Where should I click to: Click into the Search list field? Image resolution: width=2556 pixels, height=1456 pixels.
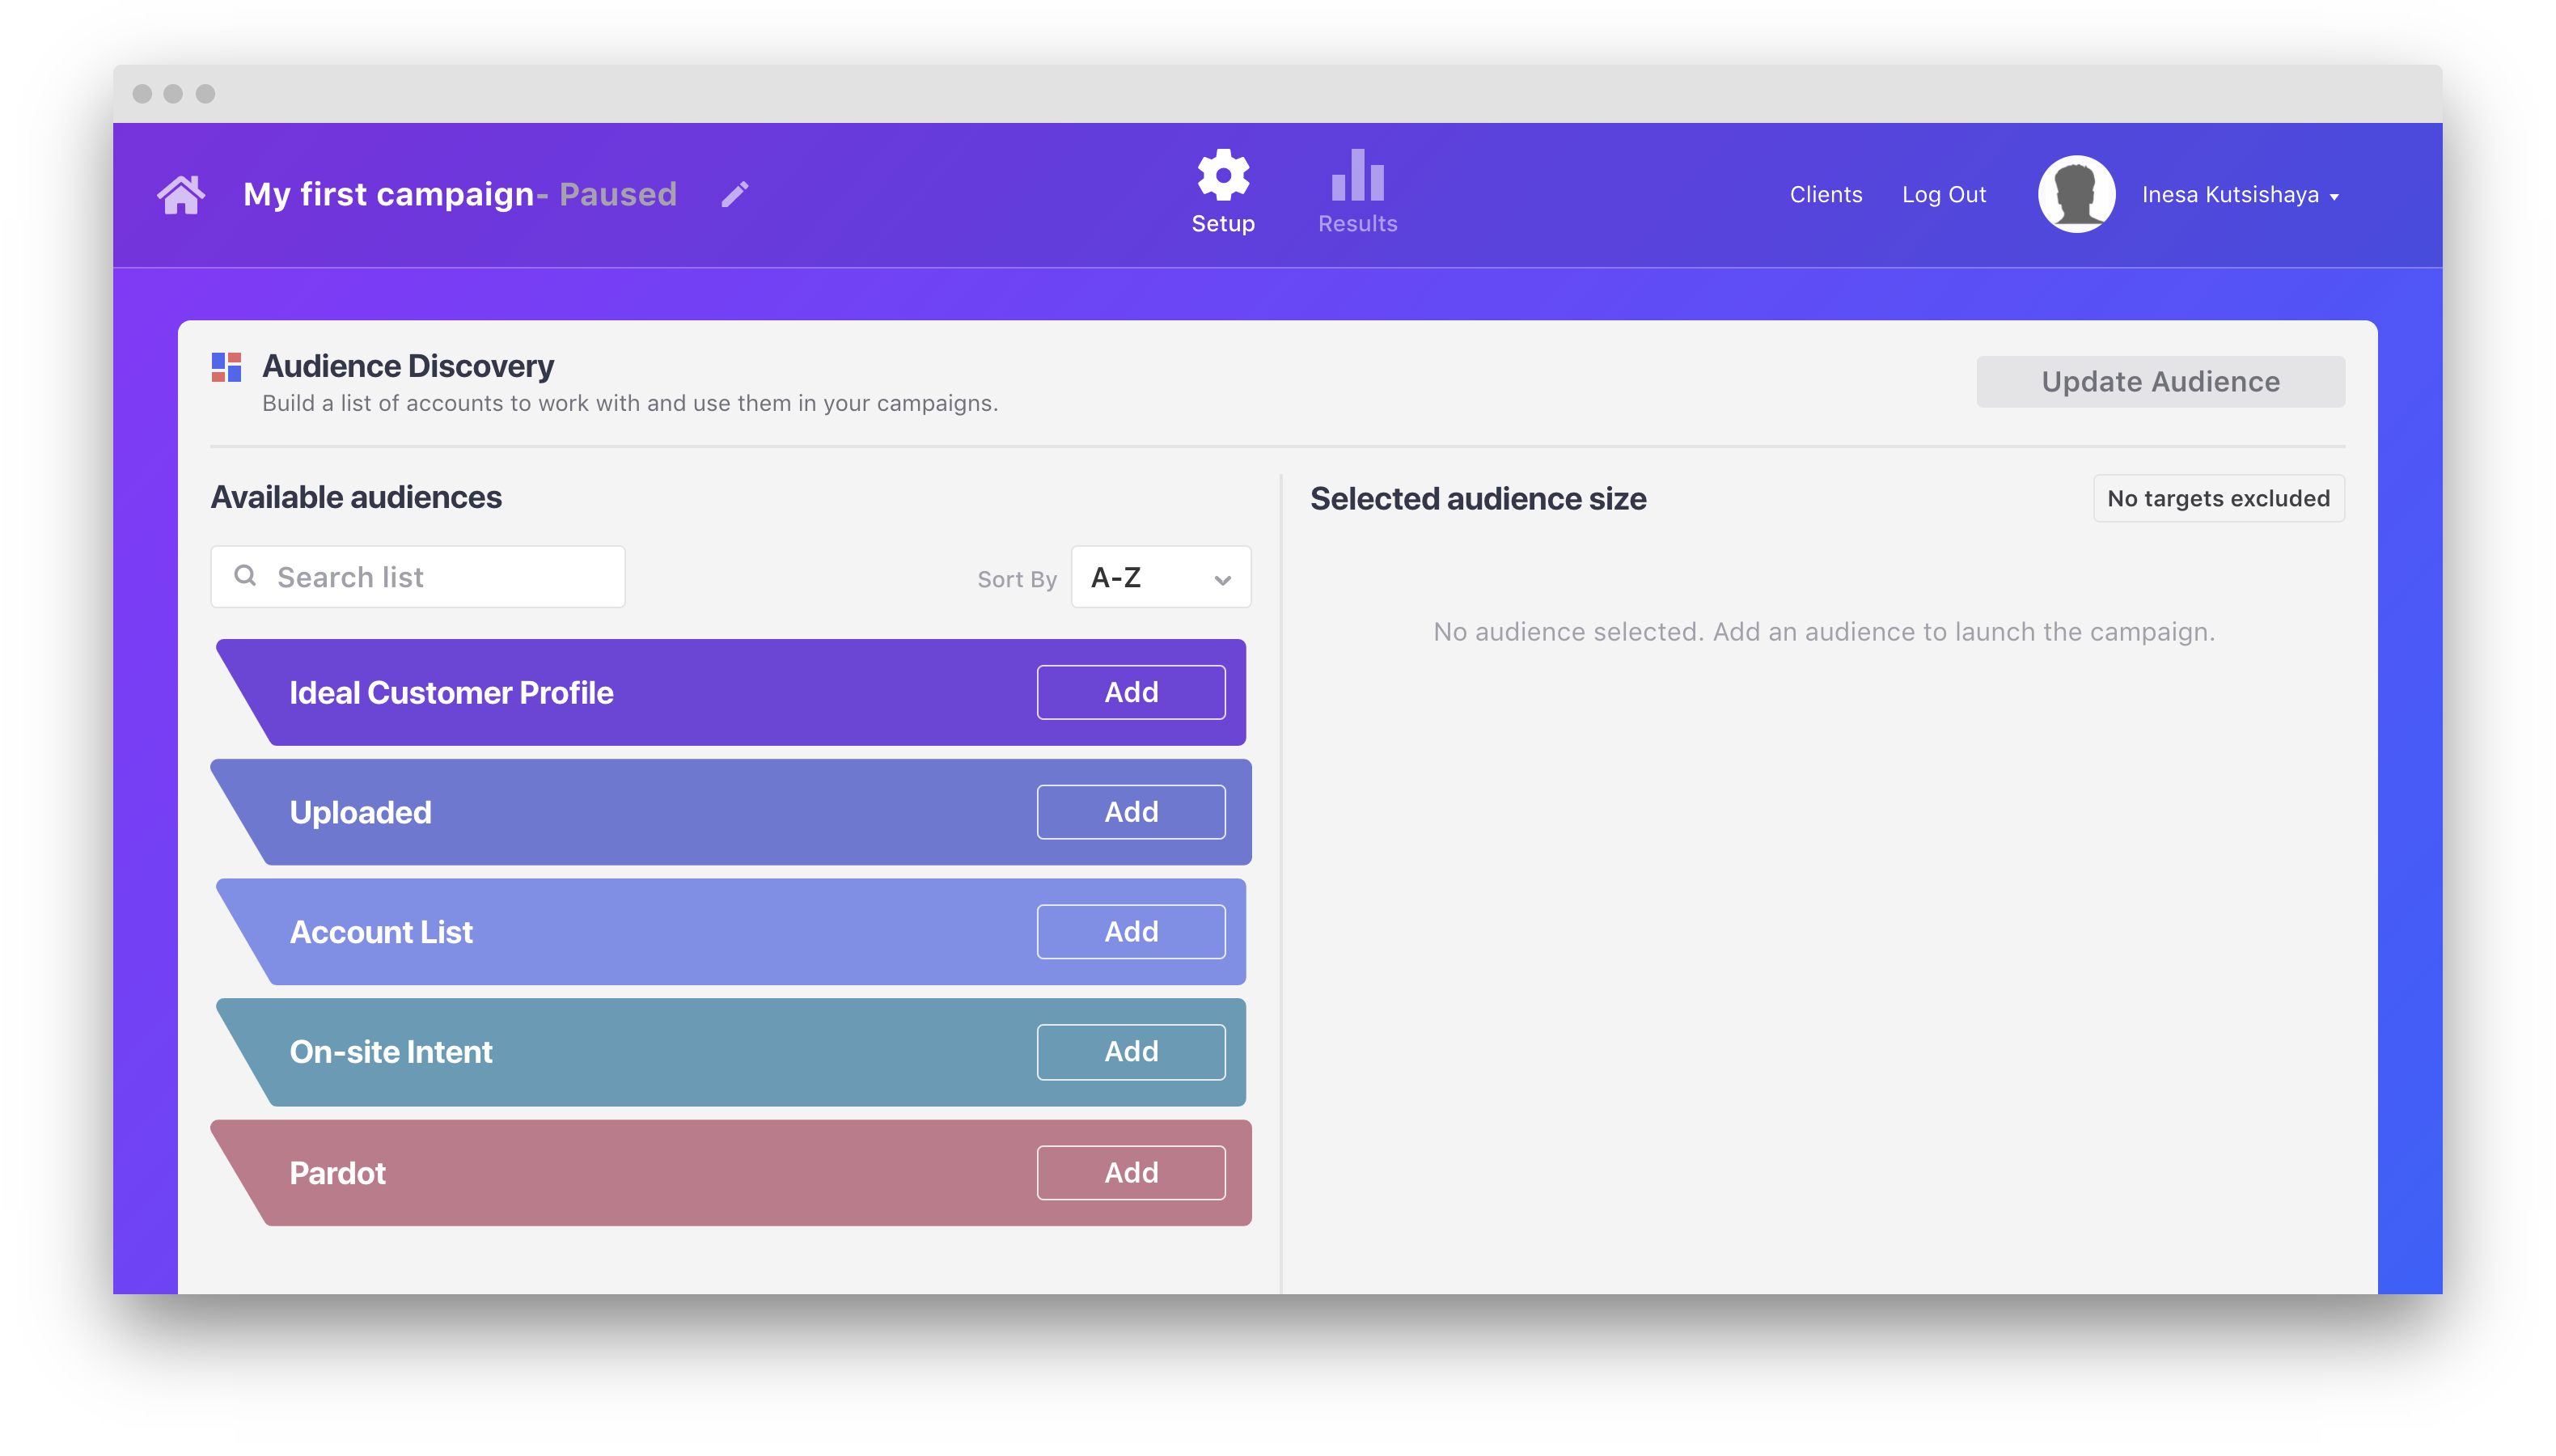440,577
